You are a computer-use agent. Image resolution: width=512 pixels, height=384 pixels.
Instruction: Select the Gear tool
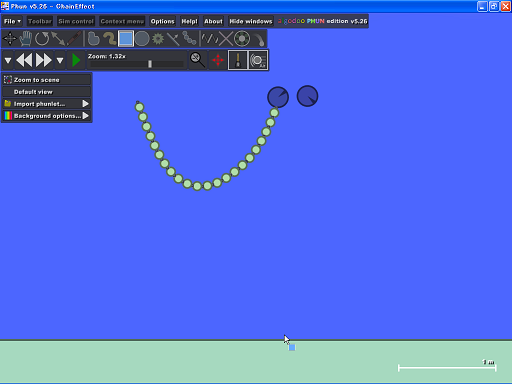158,39
